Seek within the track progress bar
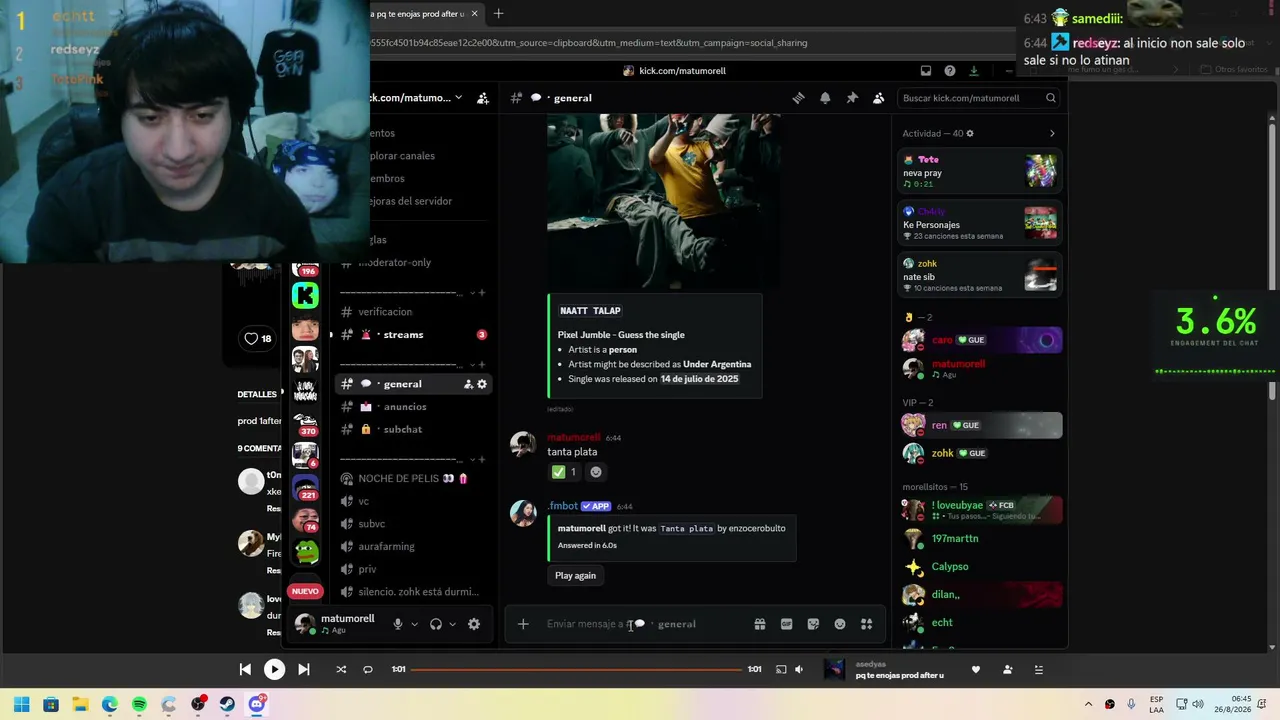The height and width of the screenshot is (720, 1280). tap(576, 669)
